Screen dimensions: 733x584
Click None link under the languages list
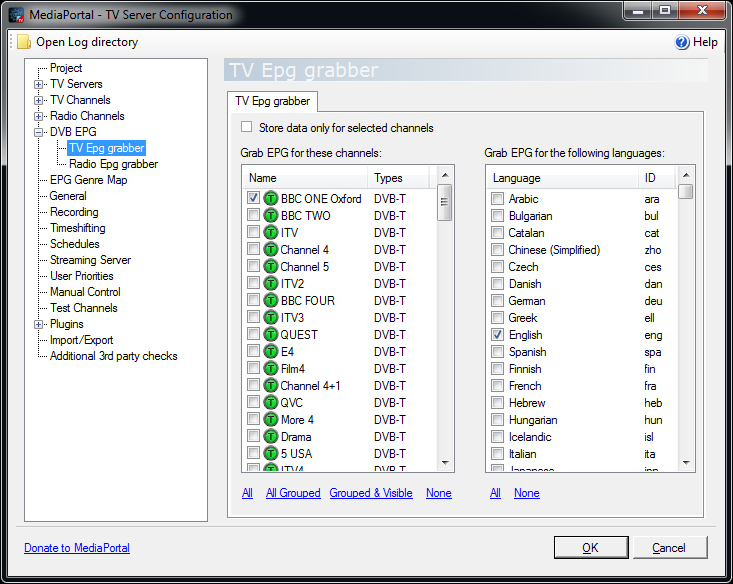[x=527, y=493]
